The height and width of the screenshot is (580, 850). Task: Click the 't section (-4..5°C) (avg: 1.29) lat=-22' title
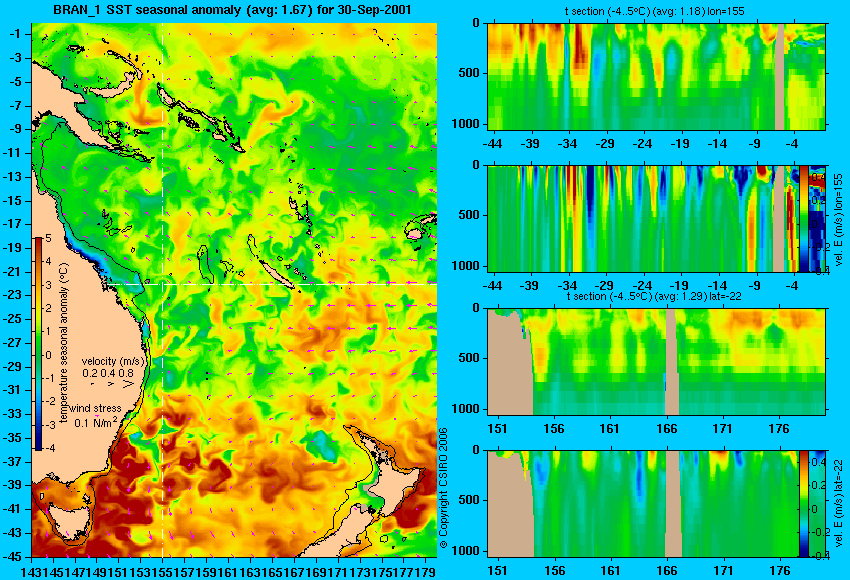(654, 297)
